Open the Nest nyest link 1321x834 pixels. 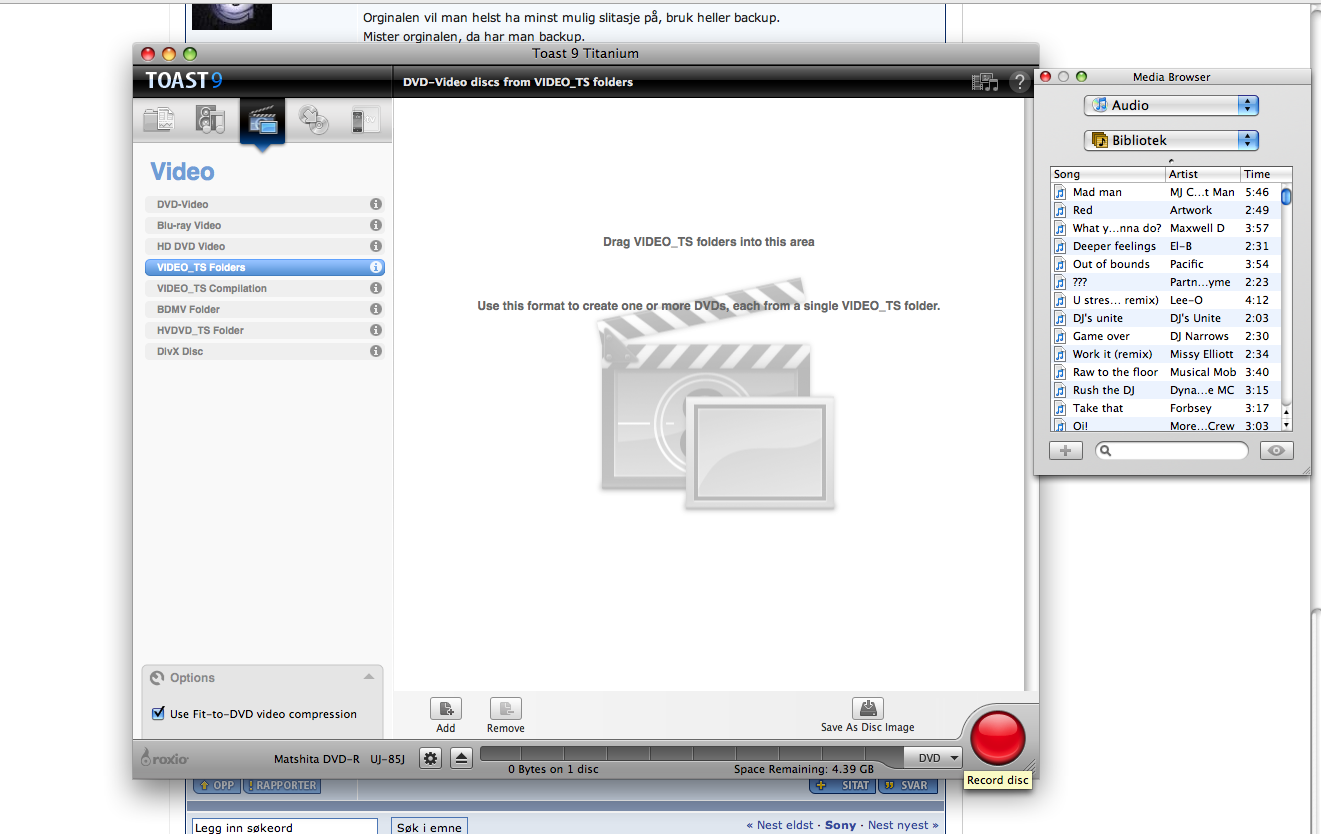[x=903, y=825]
